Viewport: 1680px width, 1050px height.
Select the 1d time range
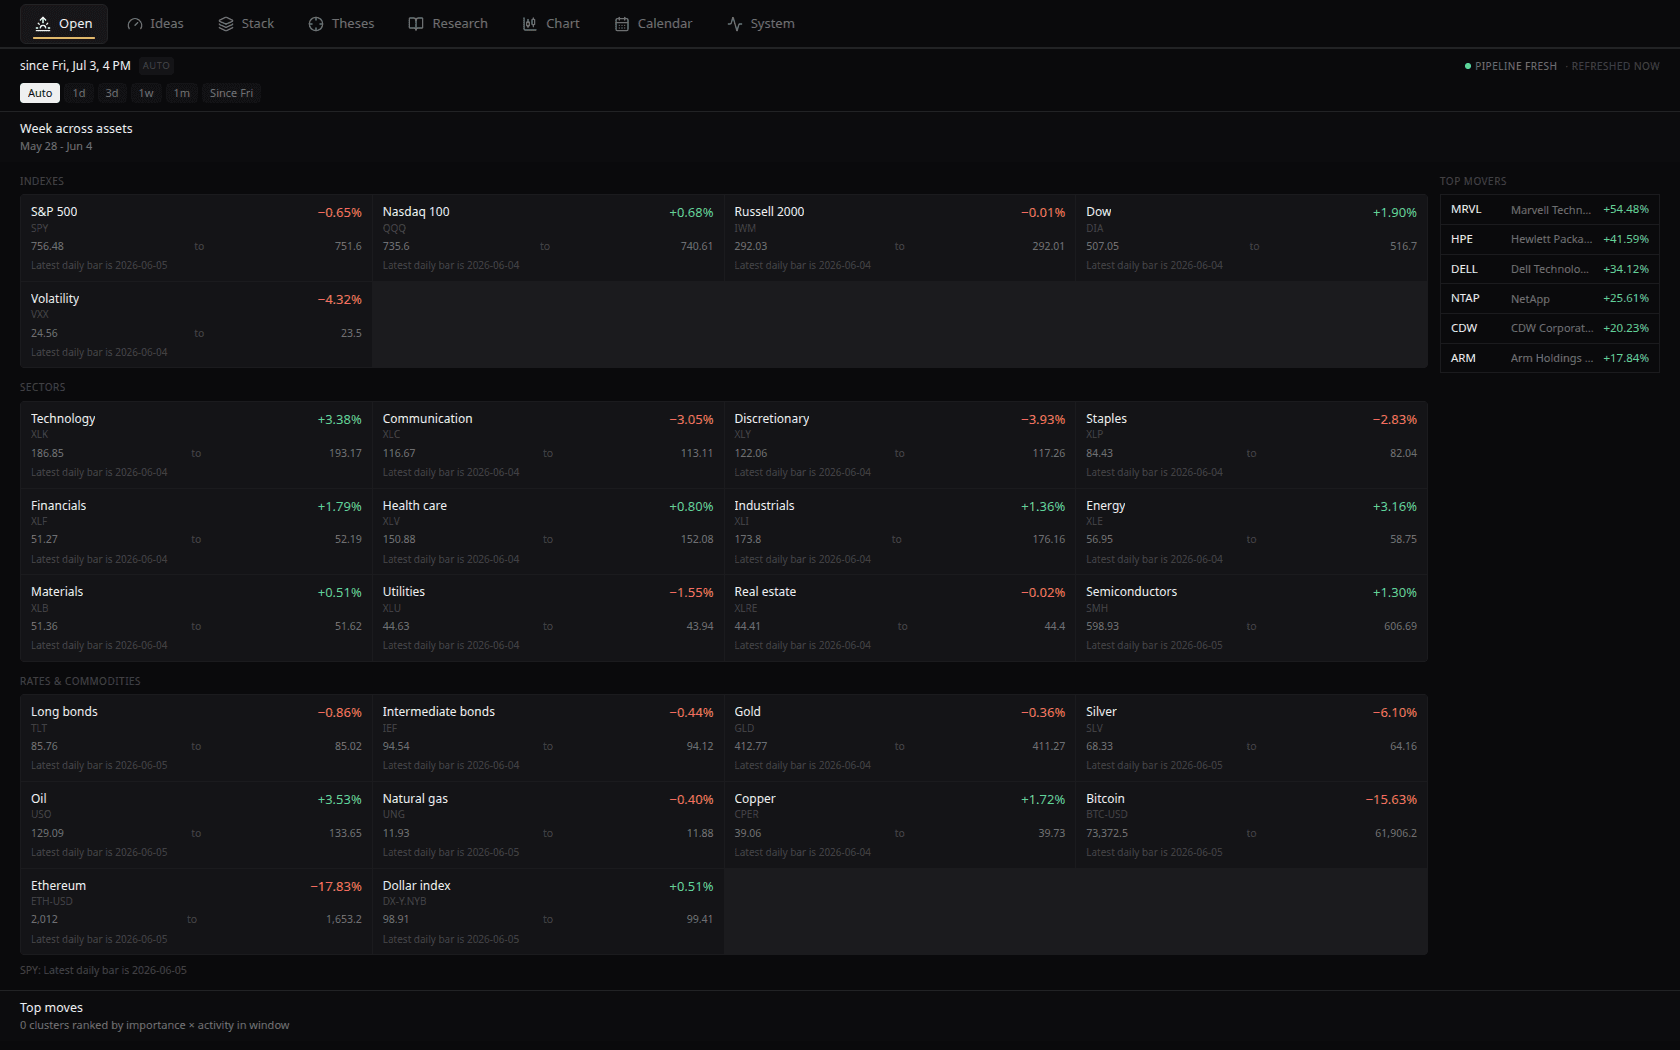pyautogui.click(x=79, y=93)
